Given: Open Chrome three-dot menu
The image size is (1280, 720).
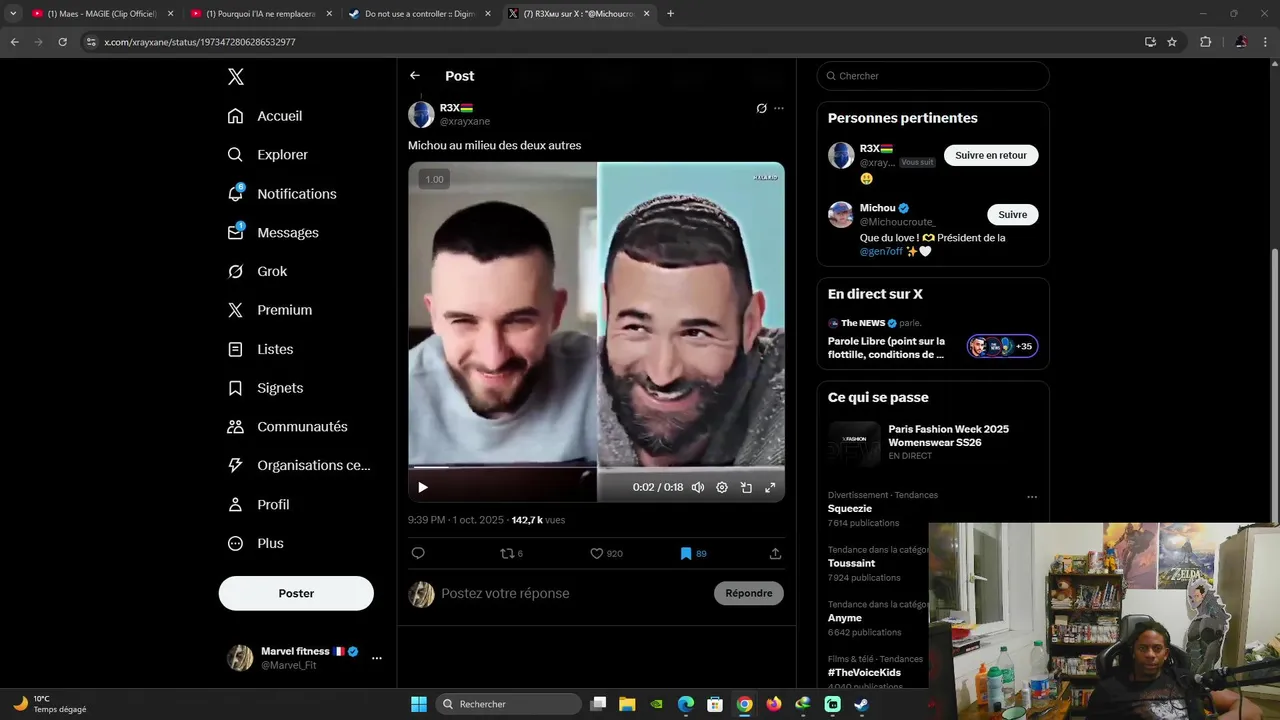Looking at the screenshot, I should pos(1266,42).
